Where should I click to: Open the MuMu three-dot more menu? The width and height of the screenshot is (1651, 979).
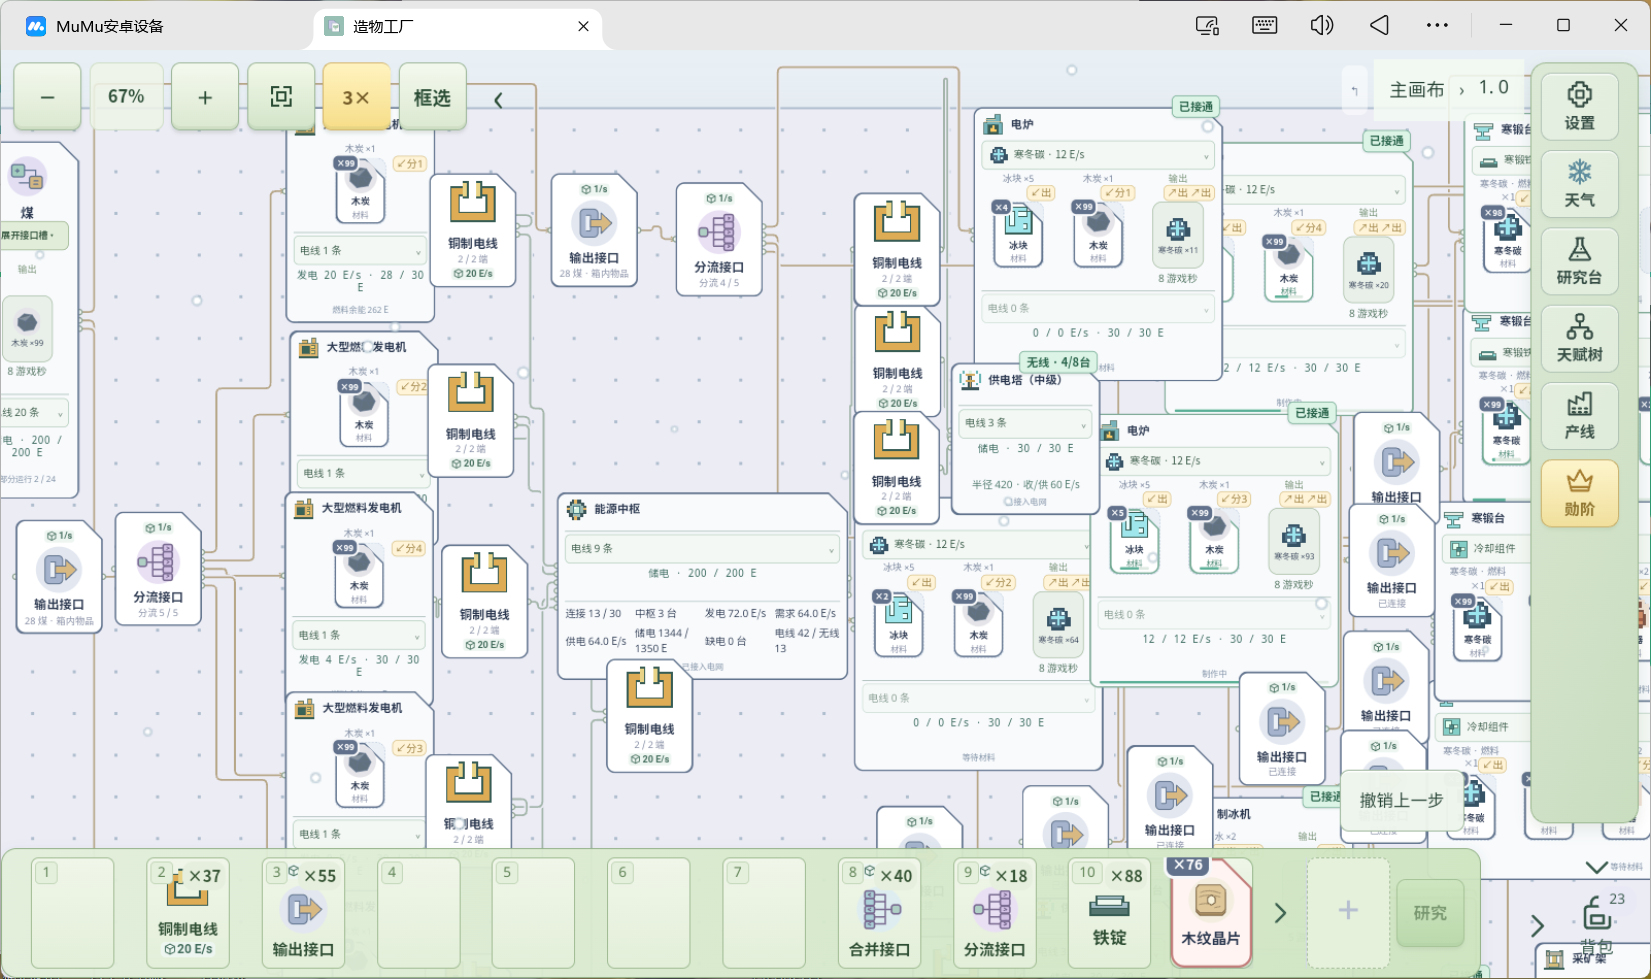[x=1437, y=25]
